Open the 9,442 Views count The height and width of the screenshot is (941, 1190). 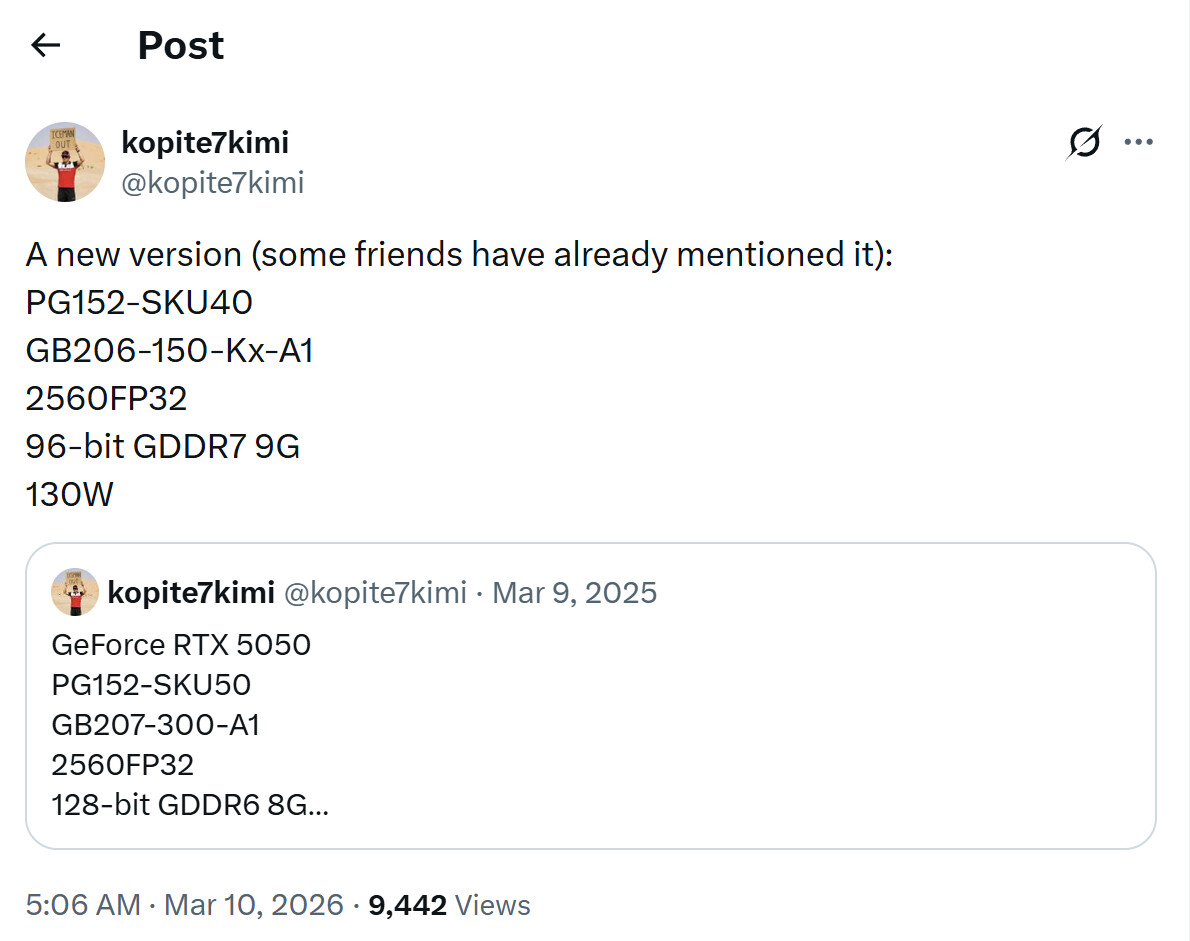tap(450, 906)
